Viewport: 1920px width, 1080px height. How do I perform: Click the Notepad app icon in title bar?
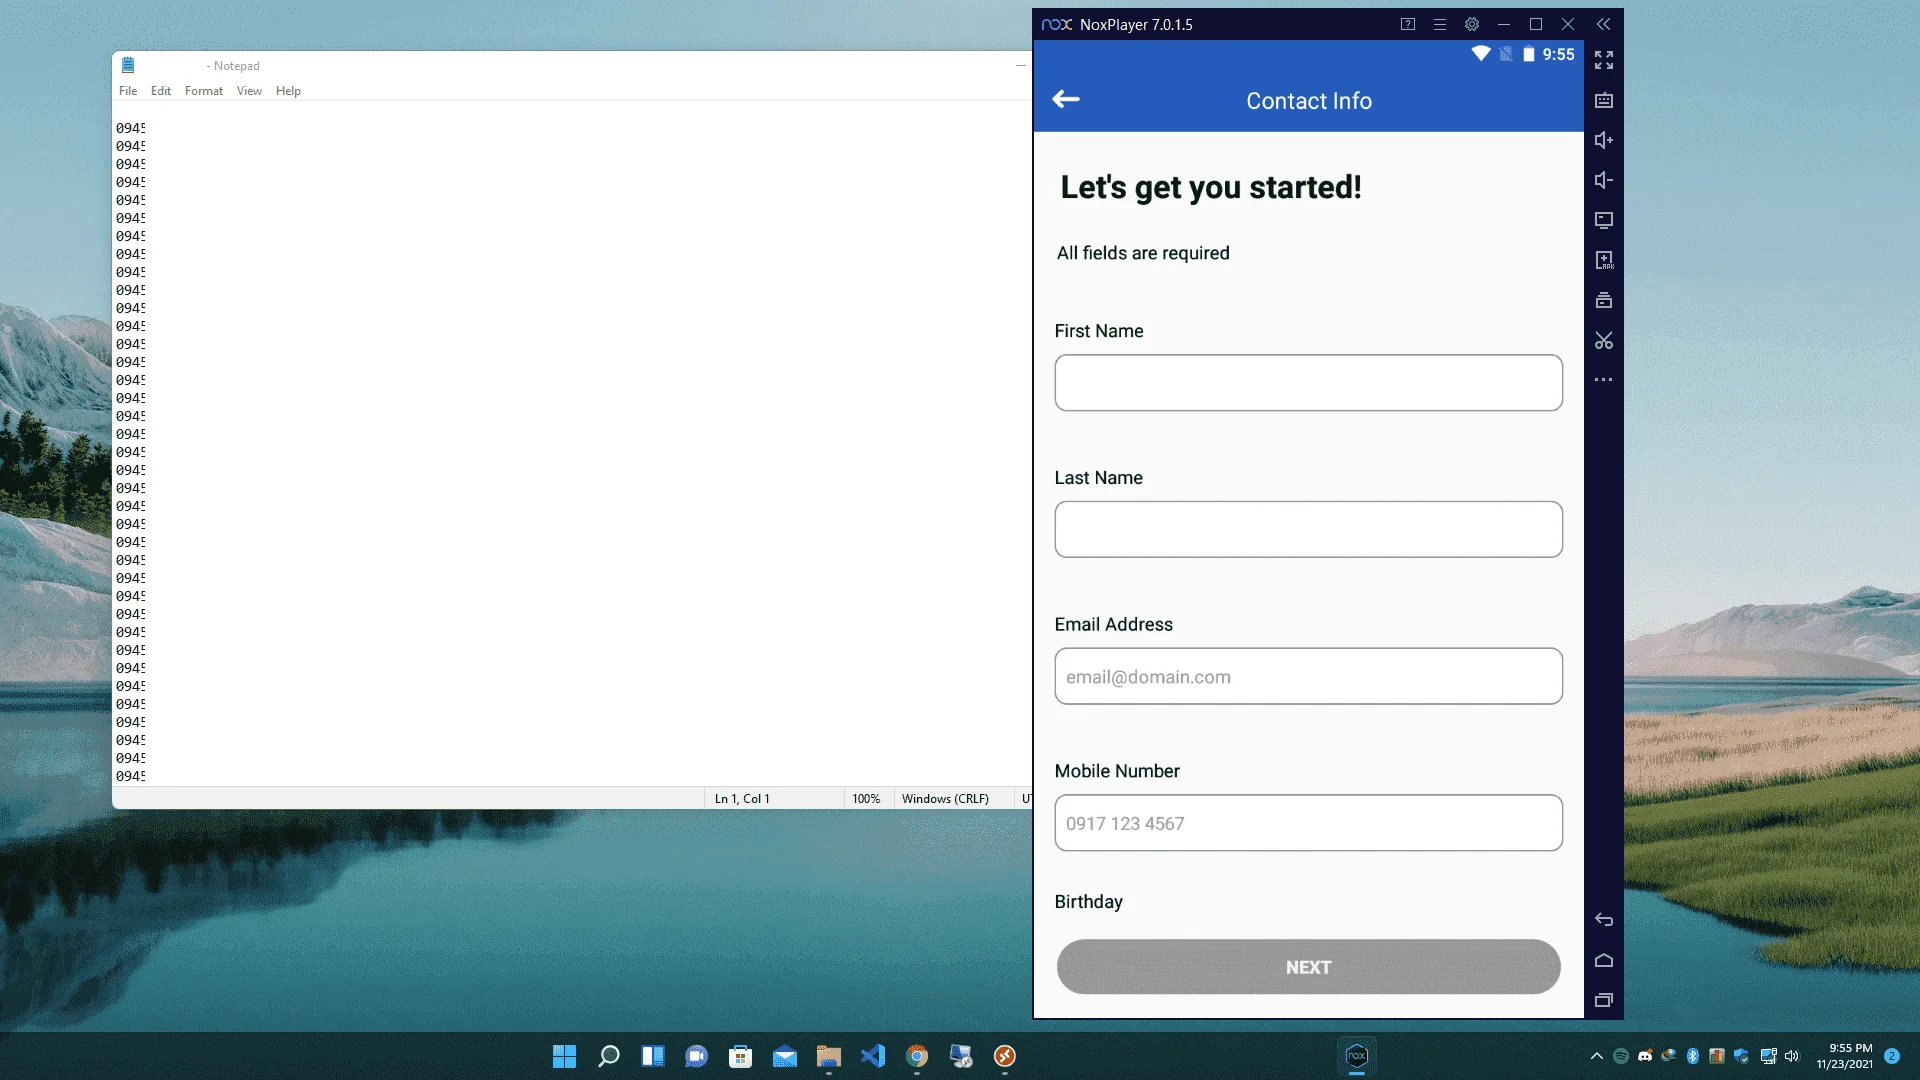(128, 65)
